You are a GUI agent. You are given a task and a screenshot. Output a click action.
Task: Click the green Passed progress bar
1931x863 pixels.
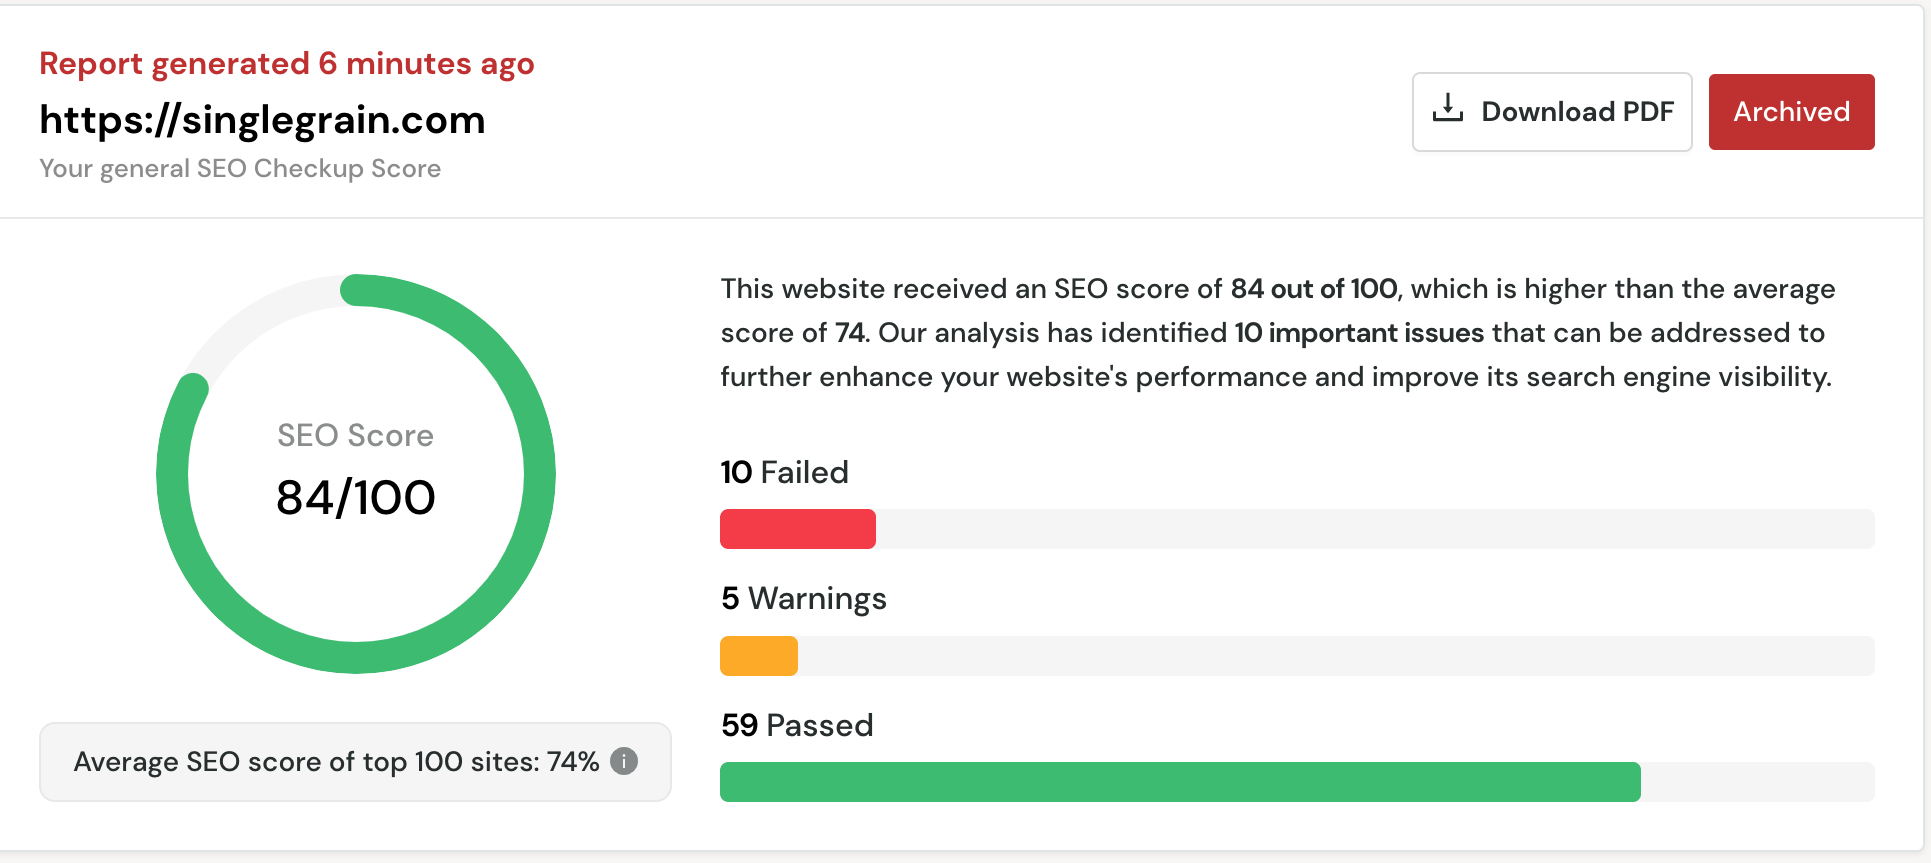click(x=1179, y=782)
